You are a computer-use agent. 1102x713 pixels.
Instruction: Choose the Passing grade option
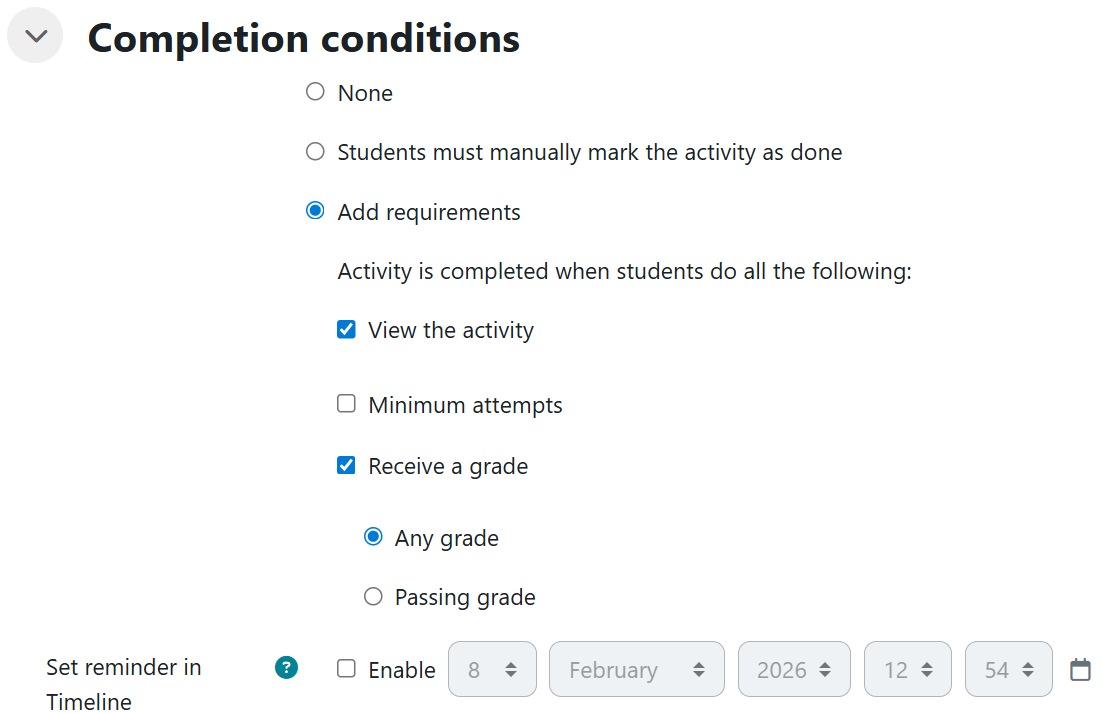(x=373, y=597)
